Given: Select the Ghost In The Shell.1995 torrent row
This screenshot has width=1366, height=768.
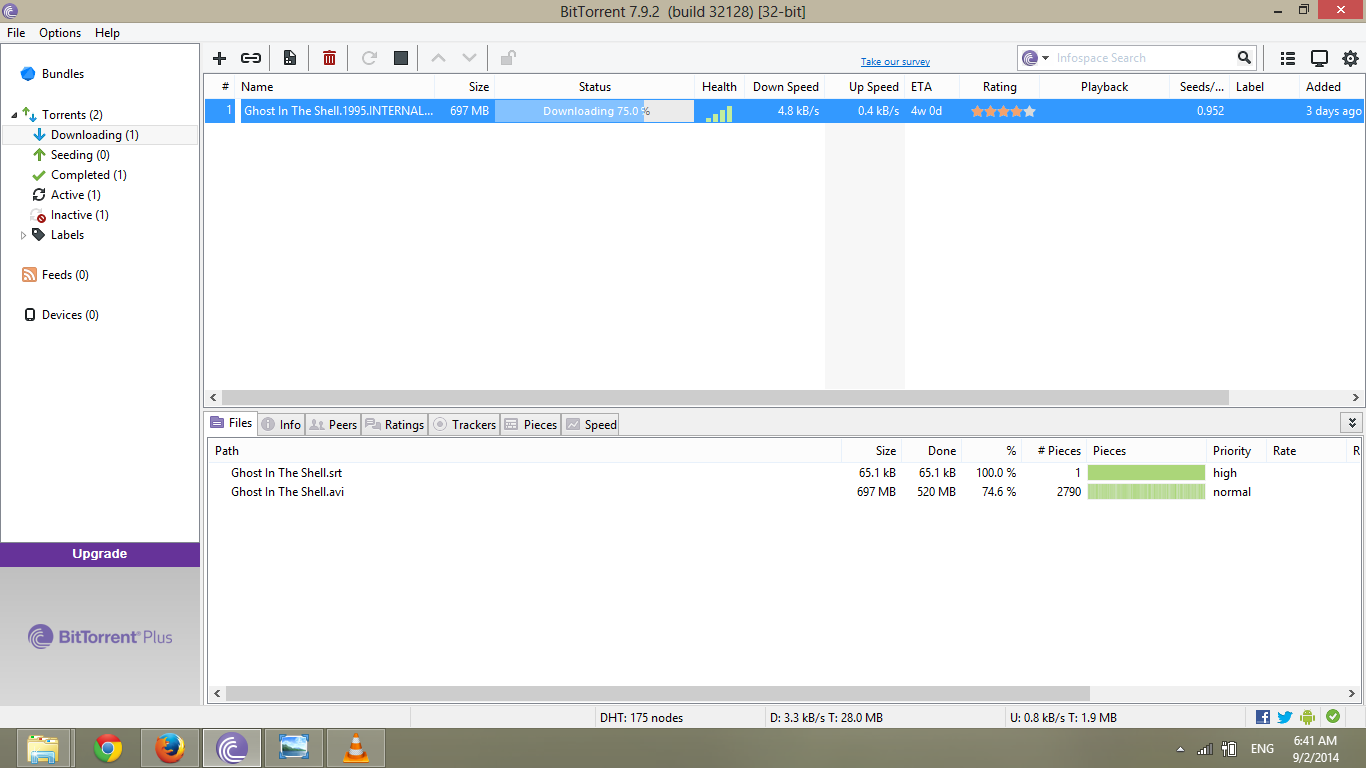Looking at the screenshot, I should tap(784, 111).
